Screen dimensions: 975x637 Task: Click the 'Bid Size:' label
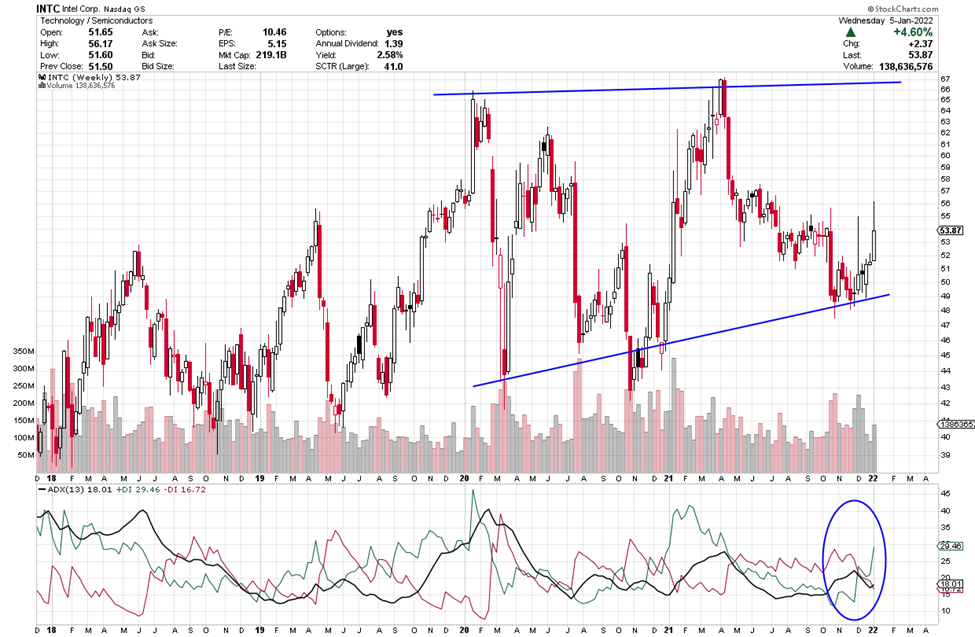tap(158, 66)
